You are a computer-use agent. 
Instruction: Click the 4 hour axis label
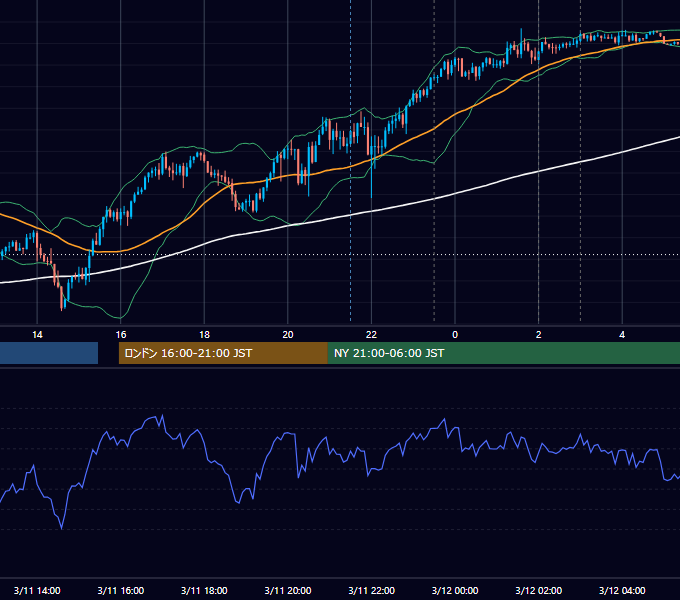[x=622, y=335]
